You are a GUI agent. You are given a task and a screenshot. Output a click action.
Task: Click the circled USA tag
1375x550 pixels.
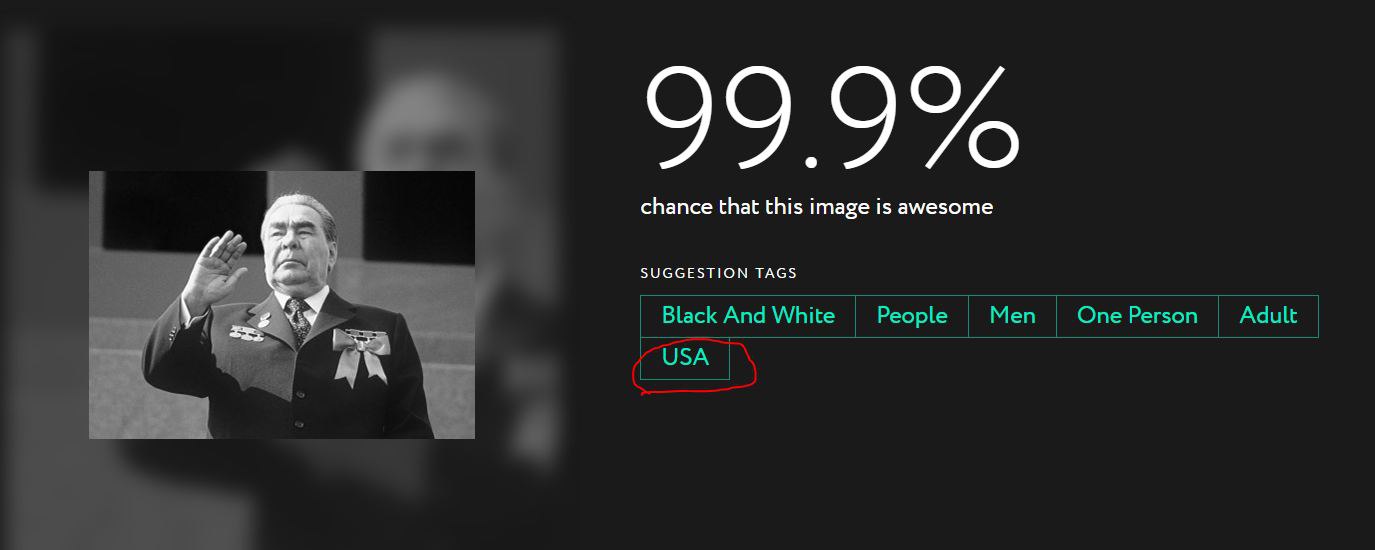(x=685, y=358)
